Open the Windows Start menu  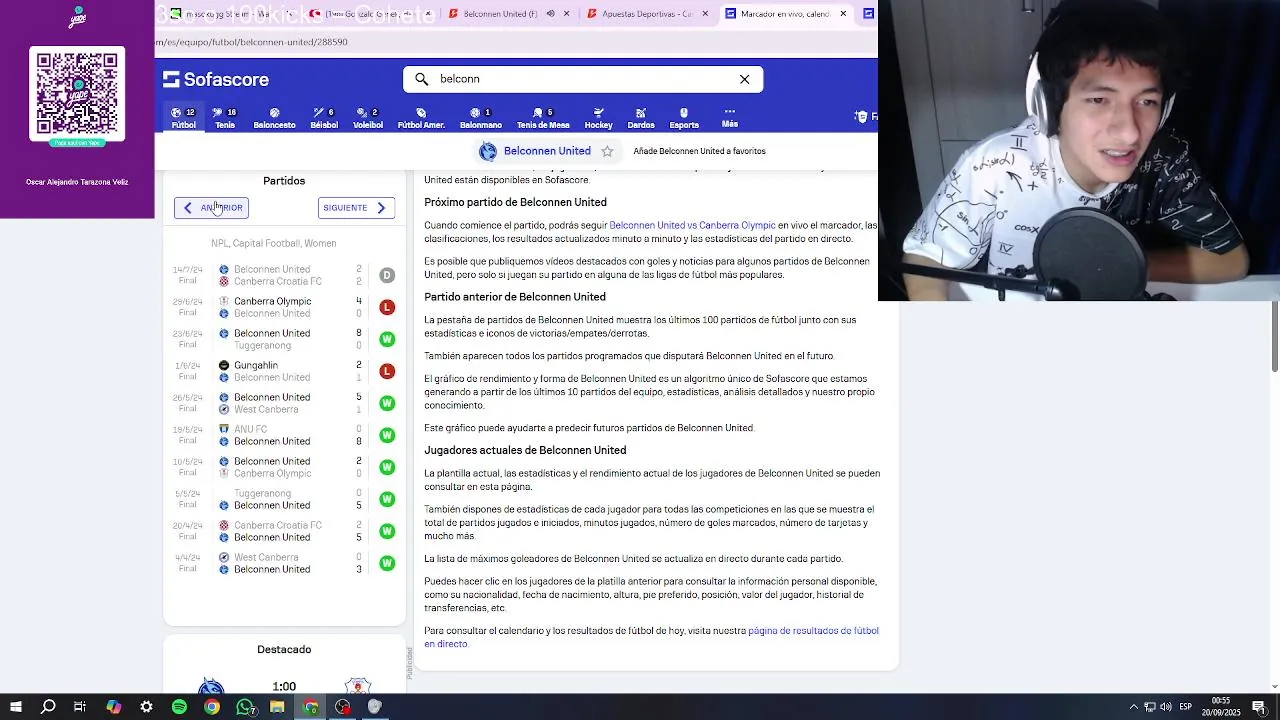(15, 707)
